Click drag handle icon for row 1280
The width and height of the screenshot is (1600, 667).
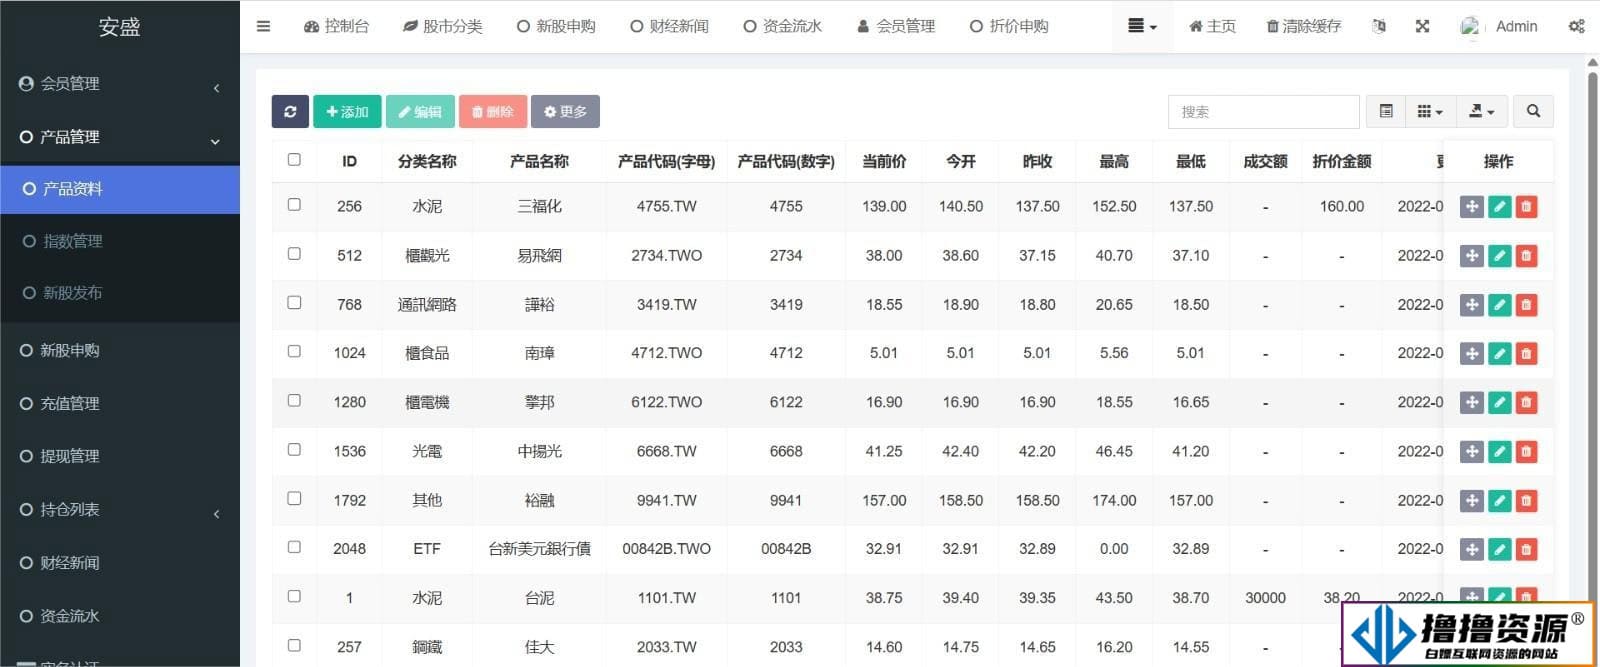pos(1471,403)
